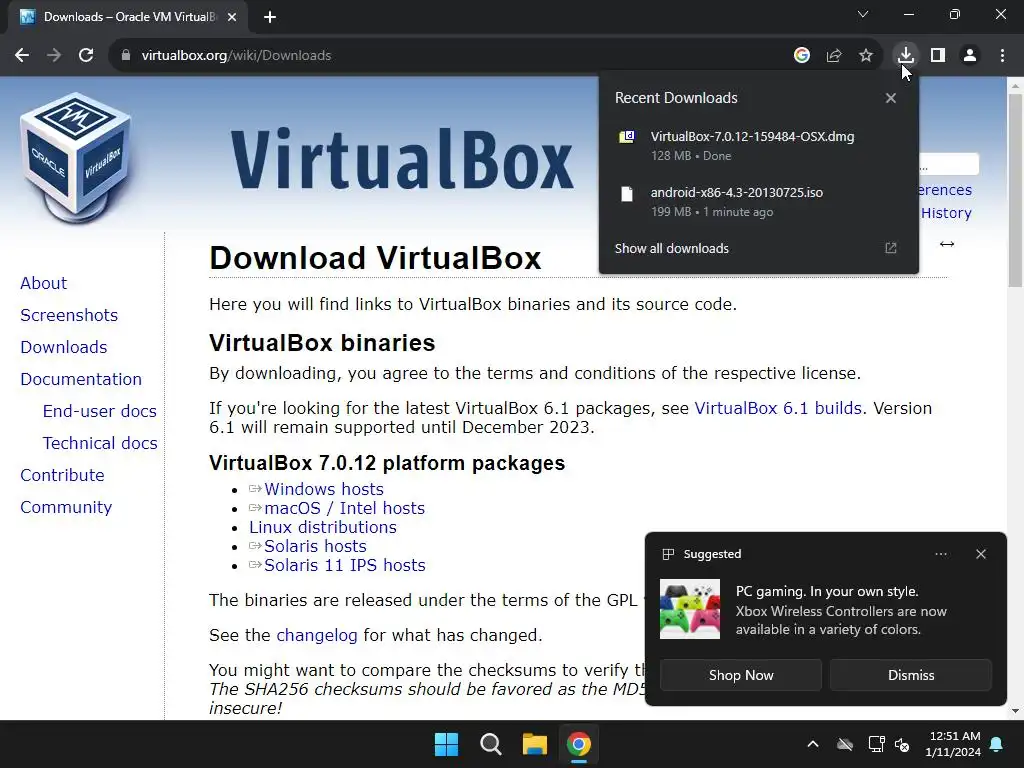Image resolution: width=1024 pixels, height=768 pixels.
Task: Close Recent Downloads popup
Action: click(891, 98)
